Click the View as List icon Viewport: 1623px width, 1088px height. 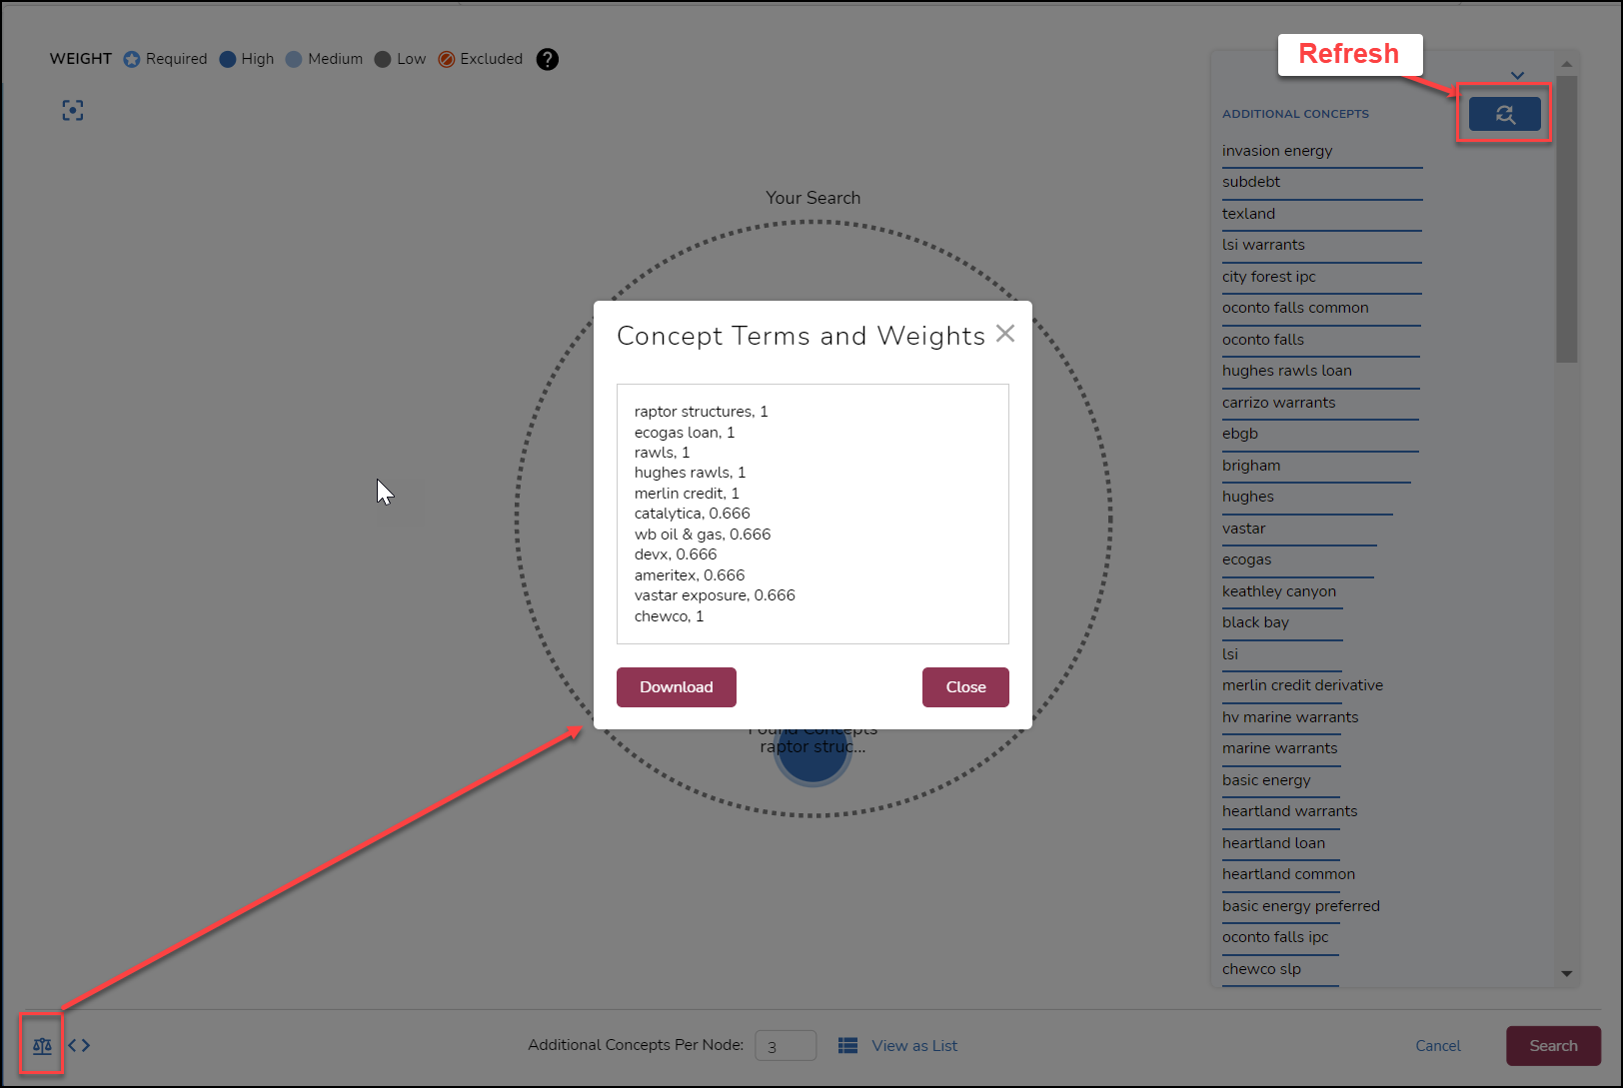848,1045
